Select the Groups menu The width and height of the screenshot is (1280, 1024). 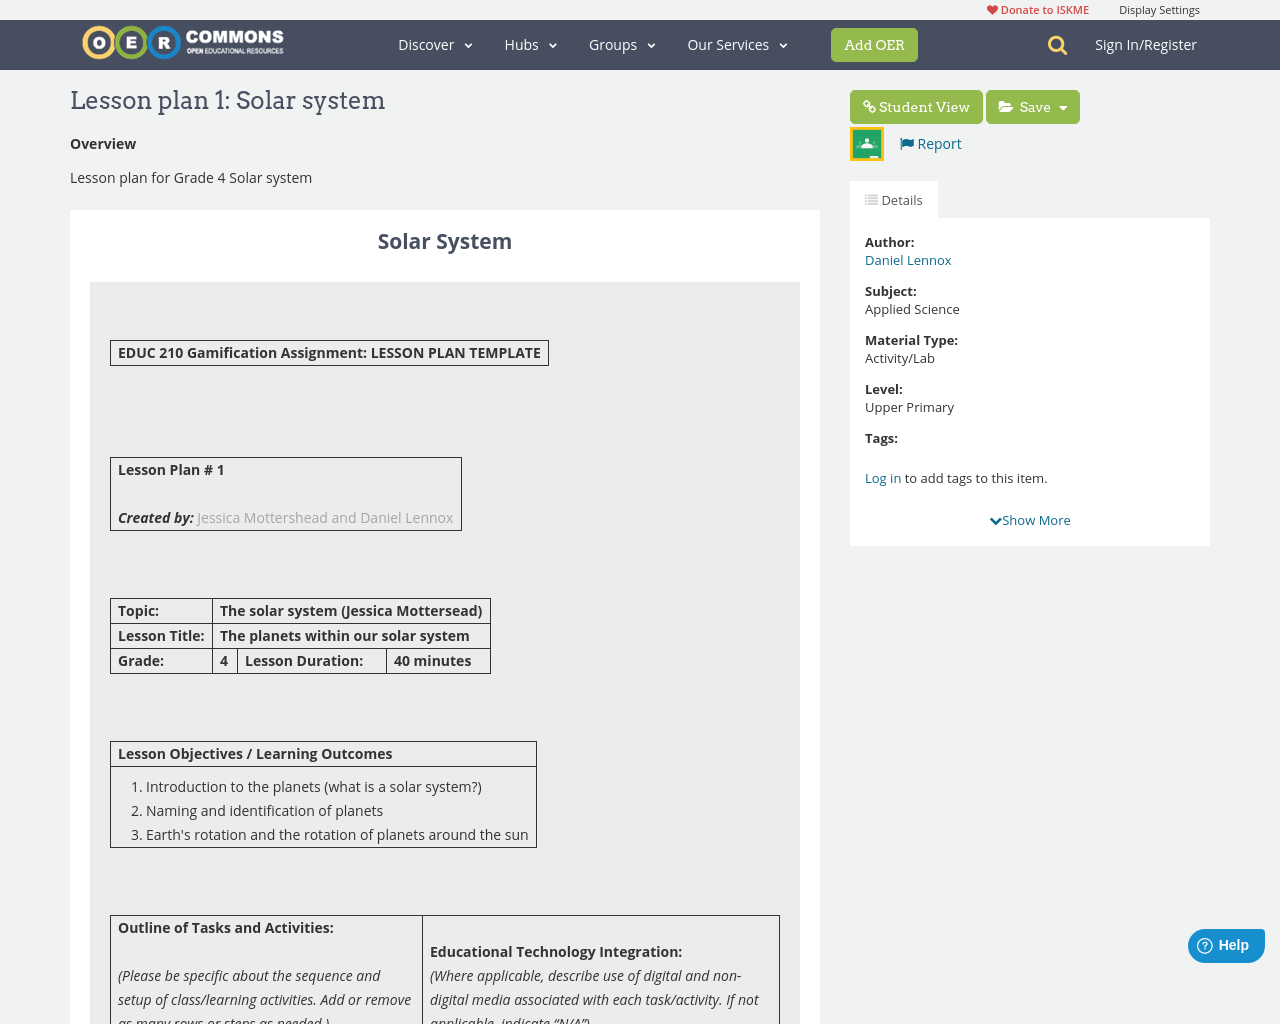pyautogui.click(x=621, y=43)
